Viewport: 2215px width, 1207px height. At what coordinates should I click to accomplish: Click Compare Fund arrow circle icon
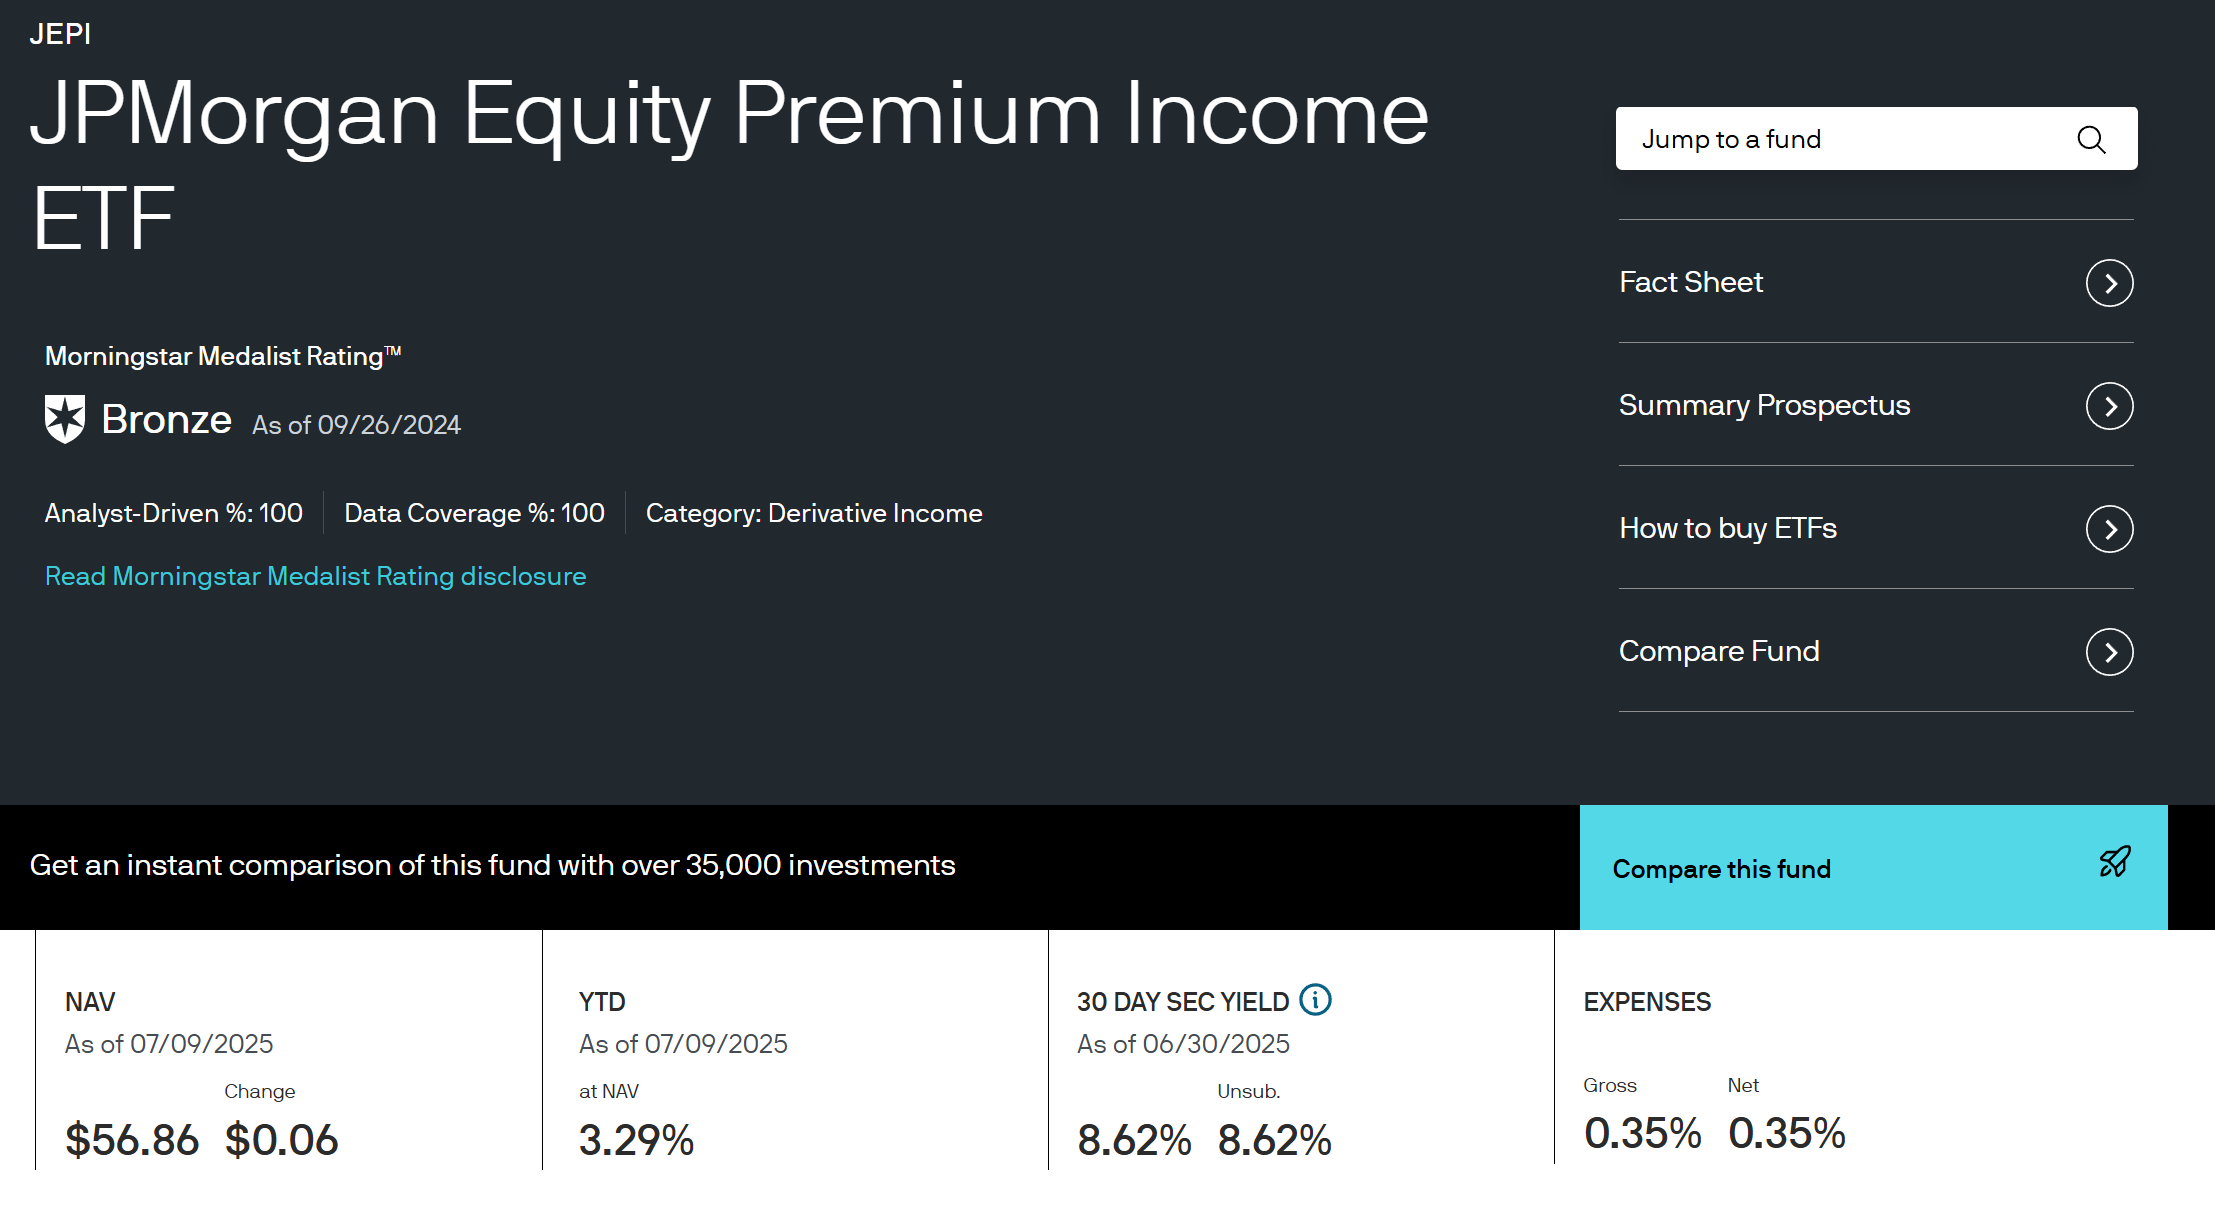point(2109,652)
